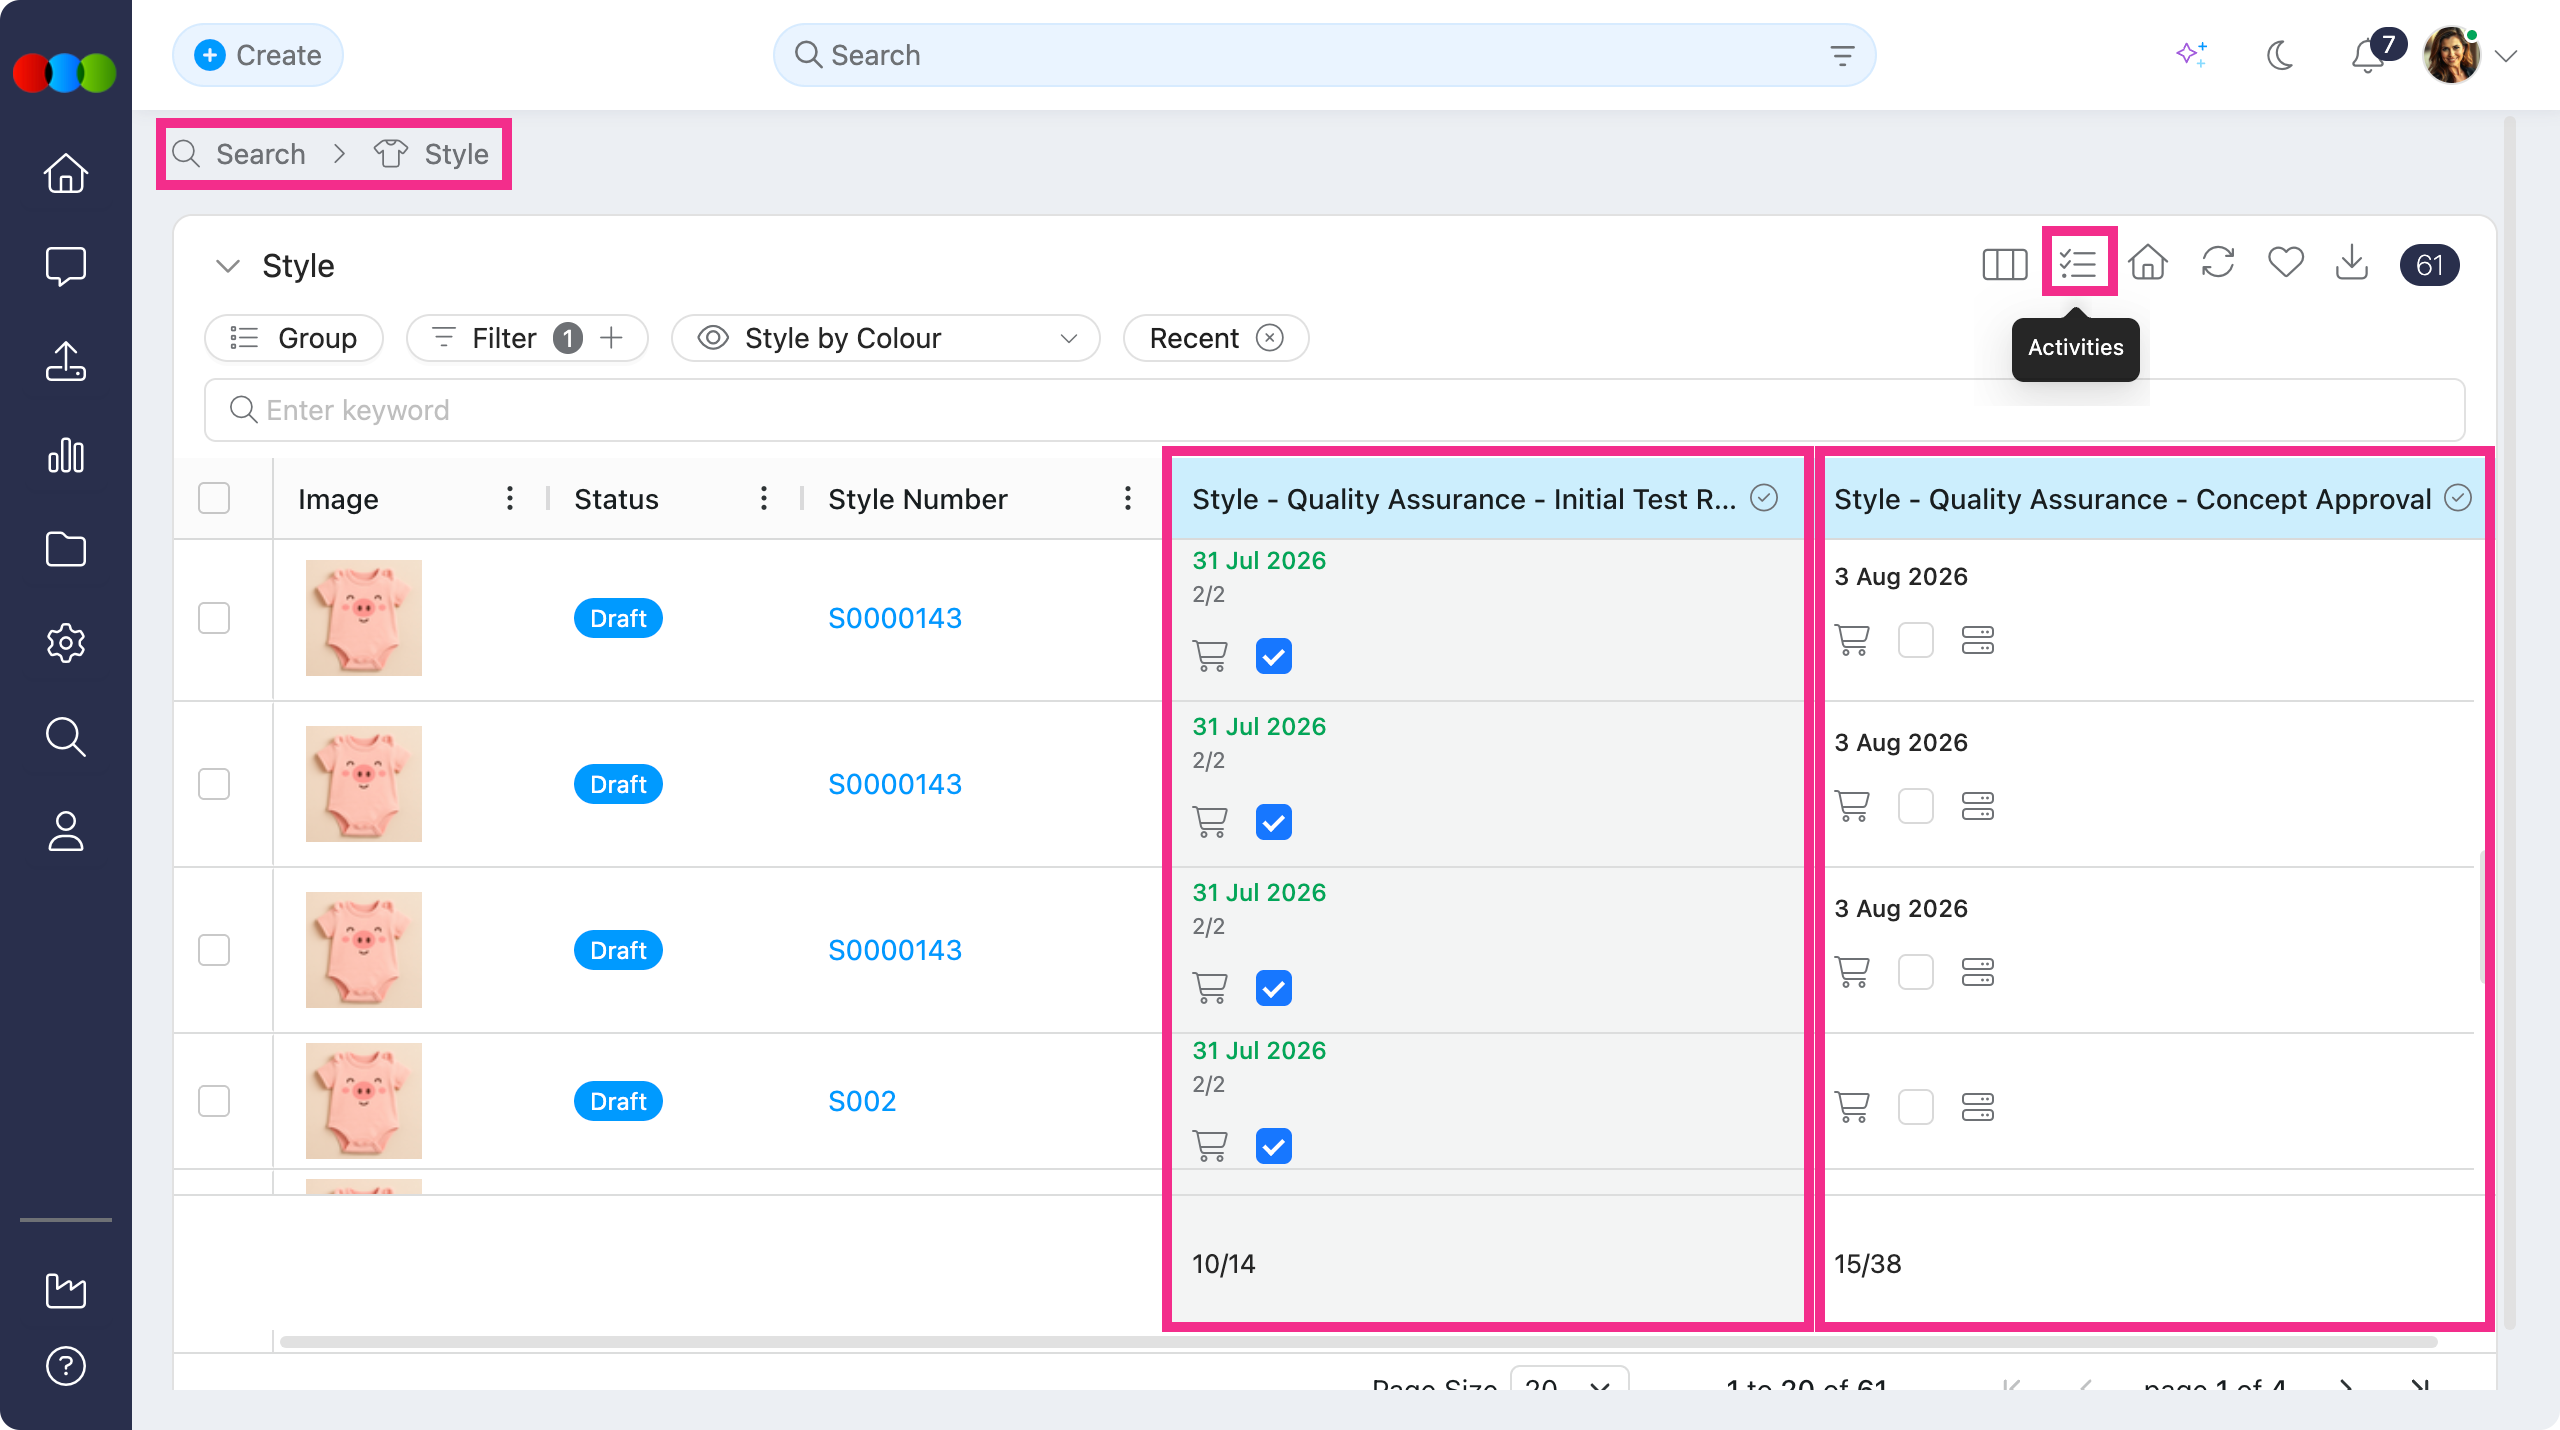Open the Folder sidebar icon
The height and width of the screenshot is (1430, 2560).
click(x=66, y=549)
